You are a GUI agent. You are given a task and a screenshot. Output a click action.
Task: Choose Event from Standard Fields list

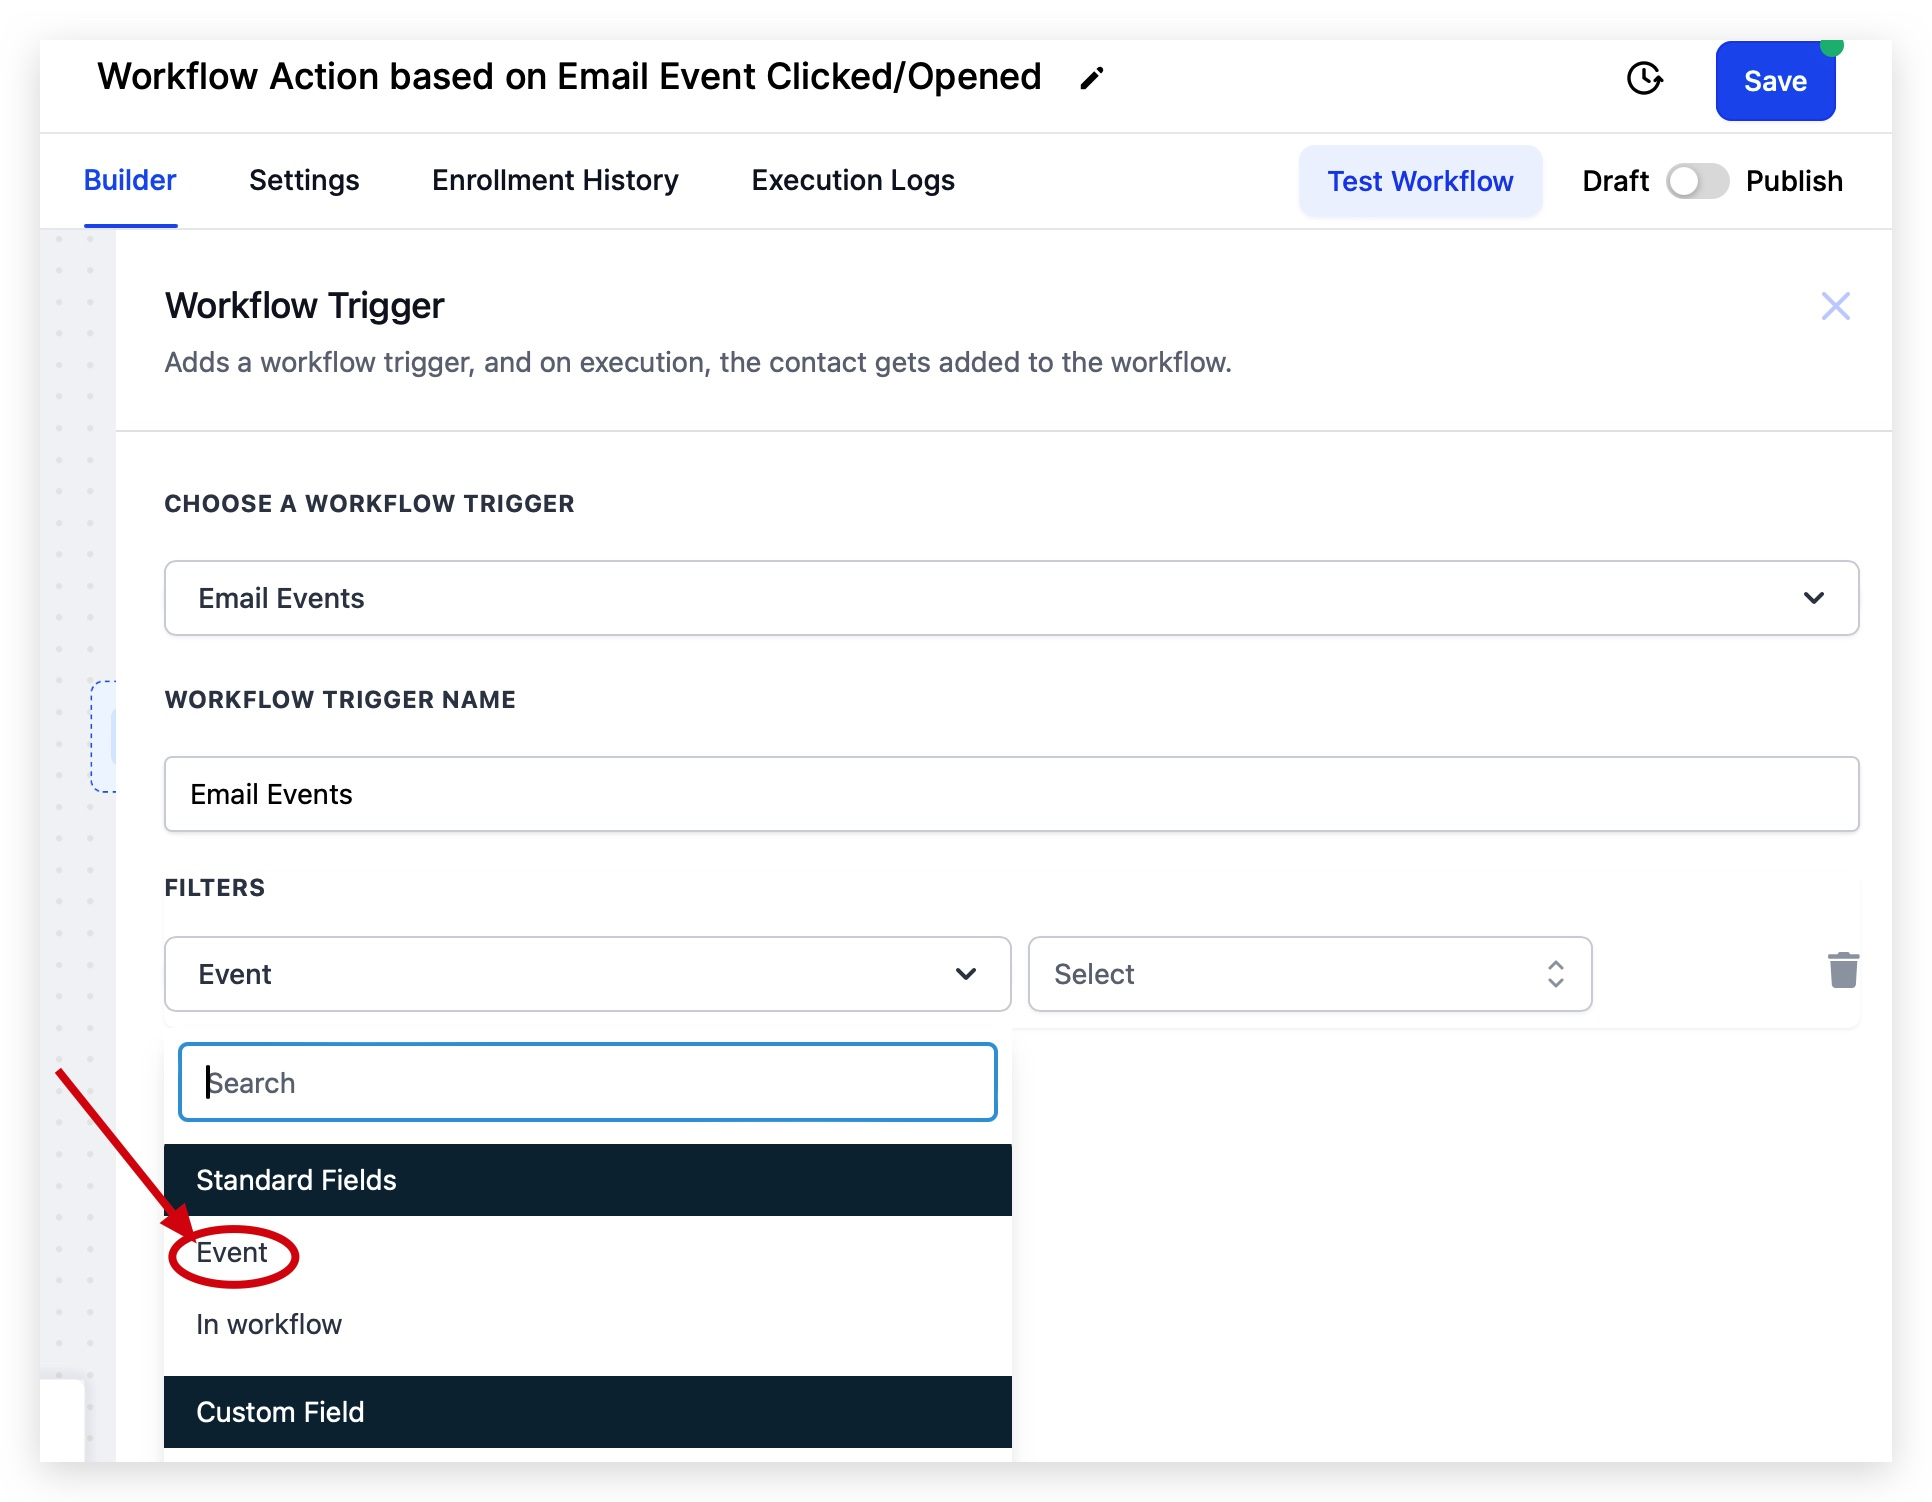[x=232, y=1253]
